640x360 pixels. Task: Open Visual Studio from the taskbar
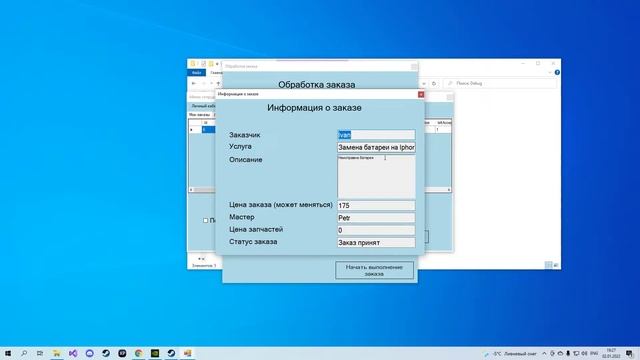(73, 353)
